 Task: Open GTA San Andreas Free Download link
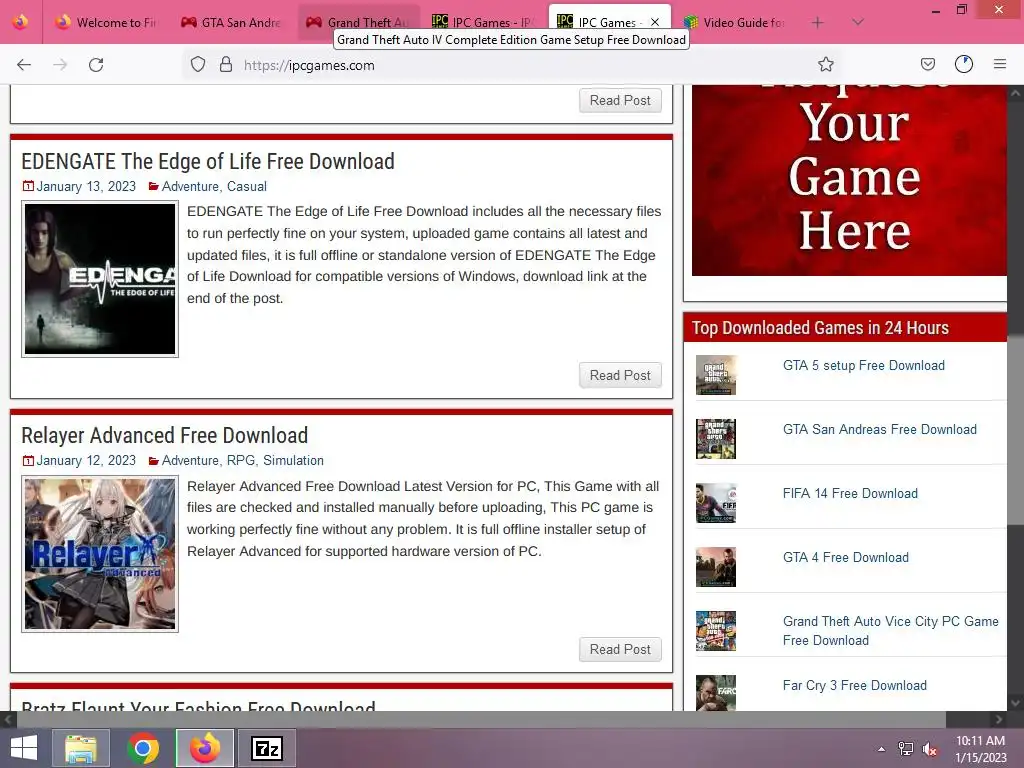880,430
